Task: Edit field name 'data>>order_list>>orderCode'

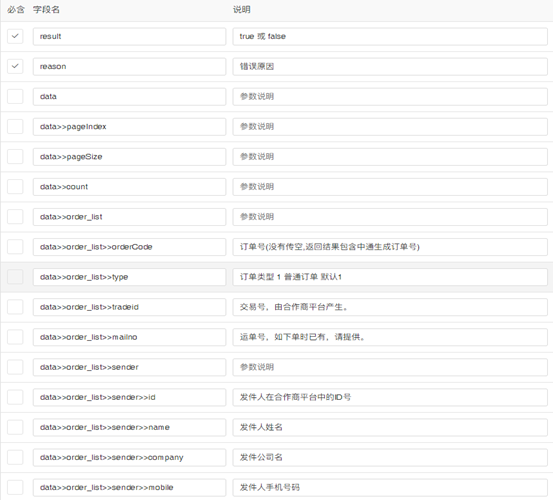Action: [x=129, y=247]
